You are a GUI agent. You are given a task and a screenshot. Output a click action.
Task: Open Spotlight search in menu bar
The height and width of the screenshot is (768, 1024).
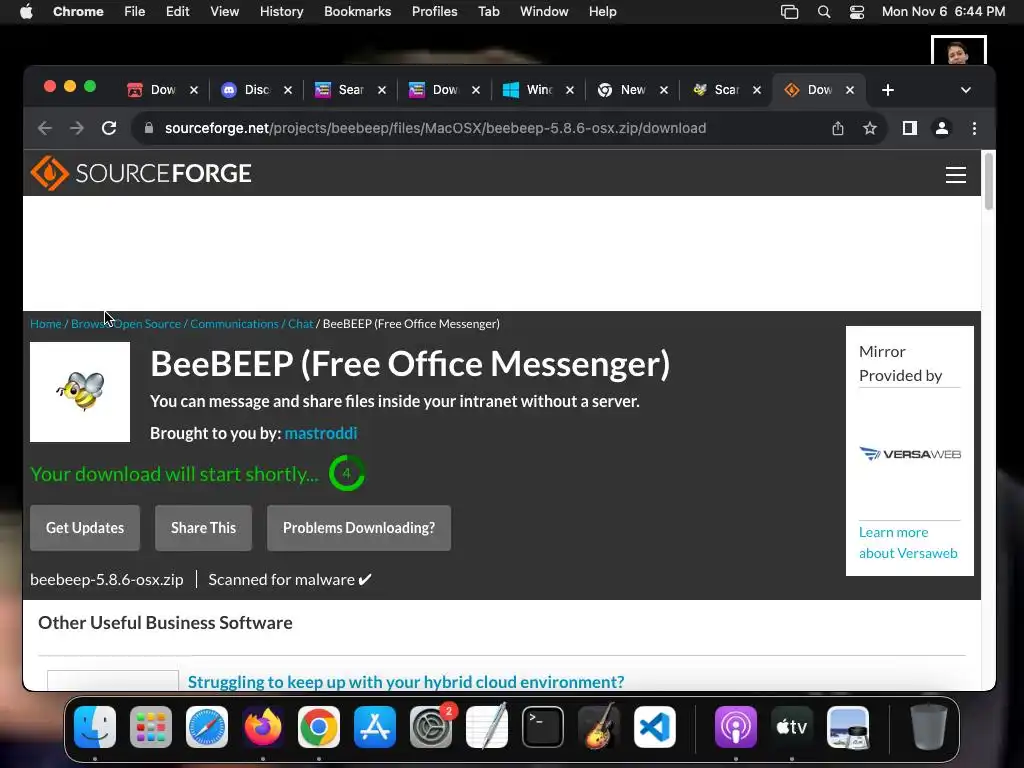click(x=824, y=12)
